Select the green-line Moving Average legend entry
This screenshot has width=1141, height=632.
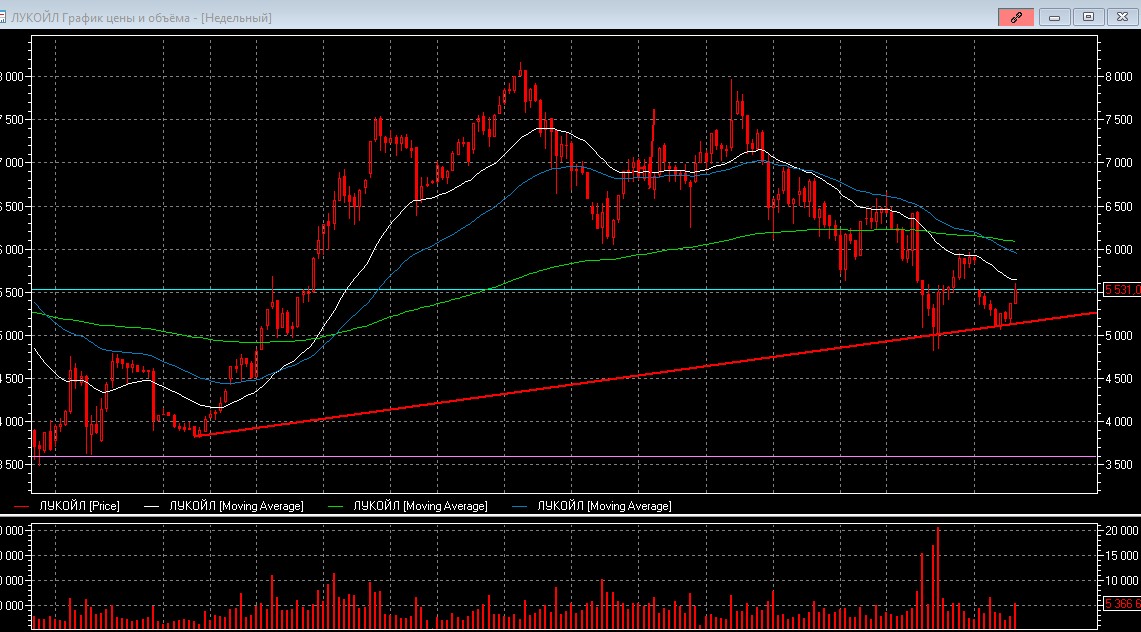point(421,505)
